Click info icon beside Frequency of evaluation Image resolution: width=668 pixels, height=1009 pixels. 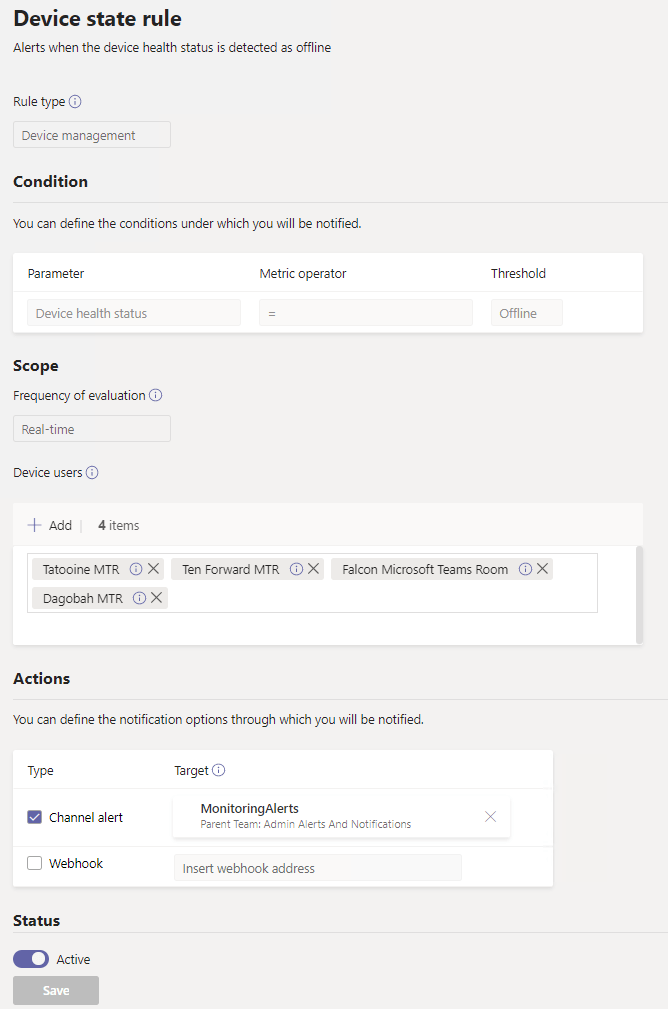[x=156, y=396]
